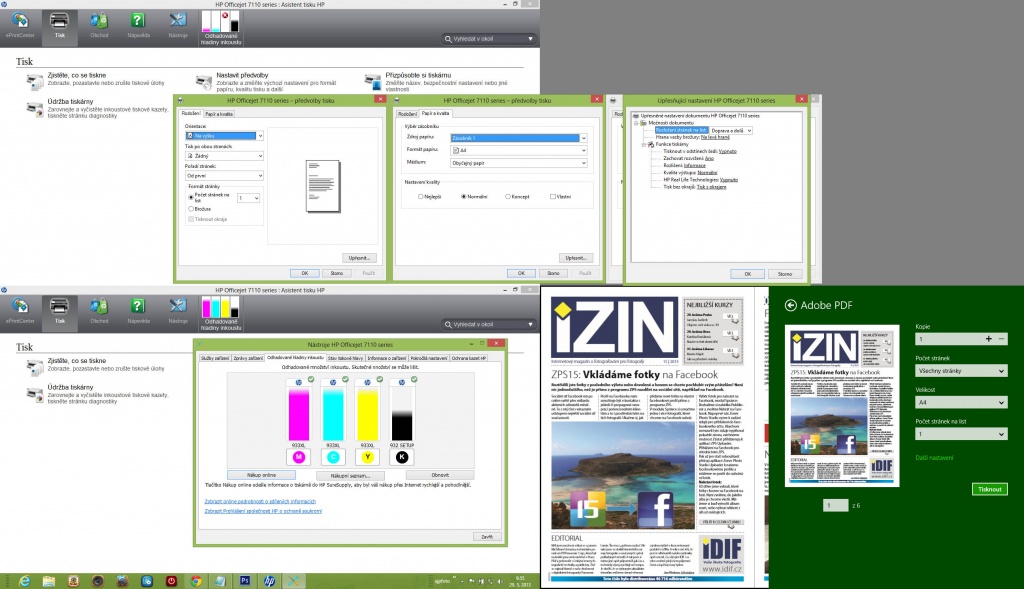
Task: Click the magenta ink level bar in Nástroje dialog
Action: click(298, 414)
